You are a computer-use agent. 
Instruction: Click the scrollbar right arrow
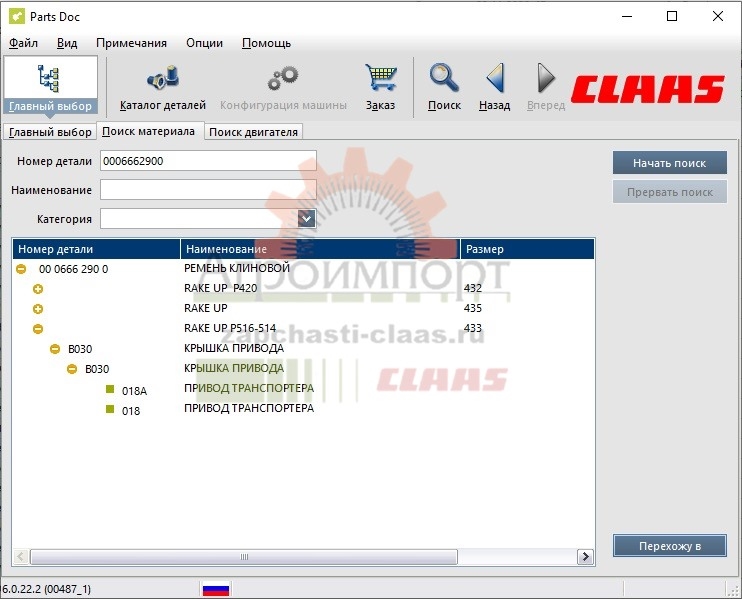[x=585, y=557]
